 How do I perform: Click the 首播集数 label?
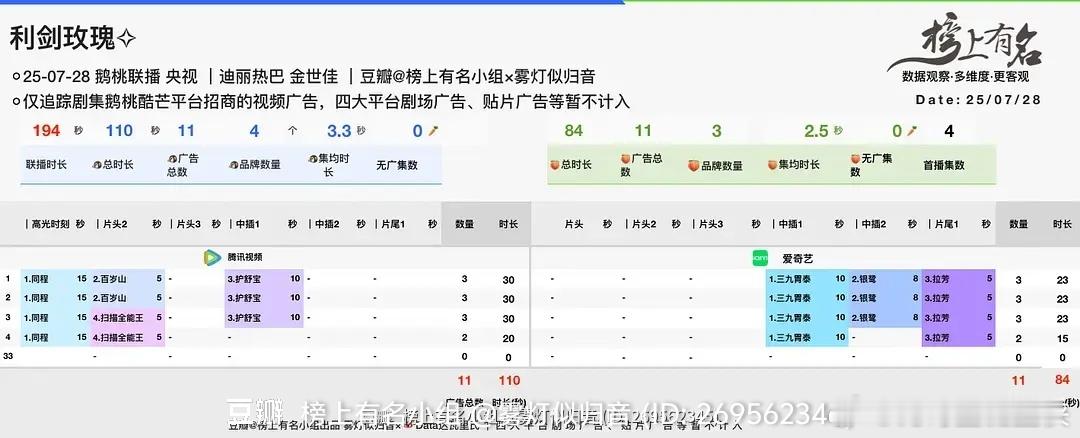[944, 165]
